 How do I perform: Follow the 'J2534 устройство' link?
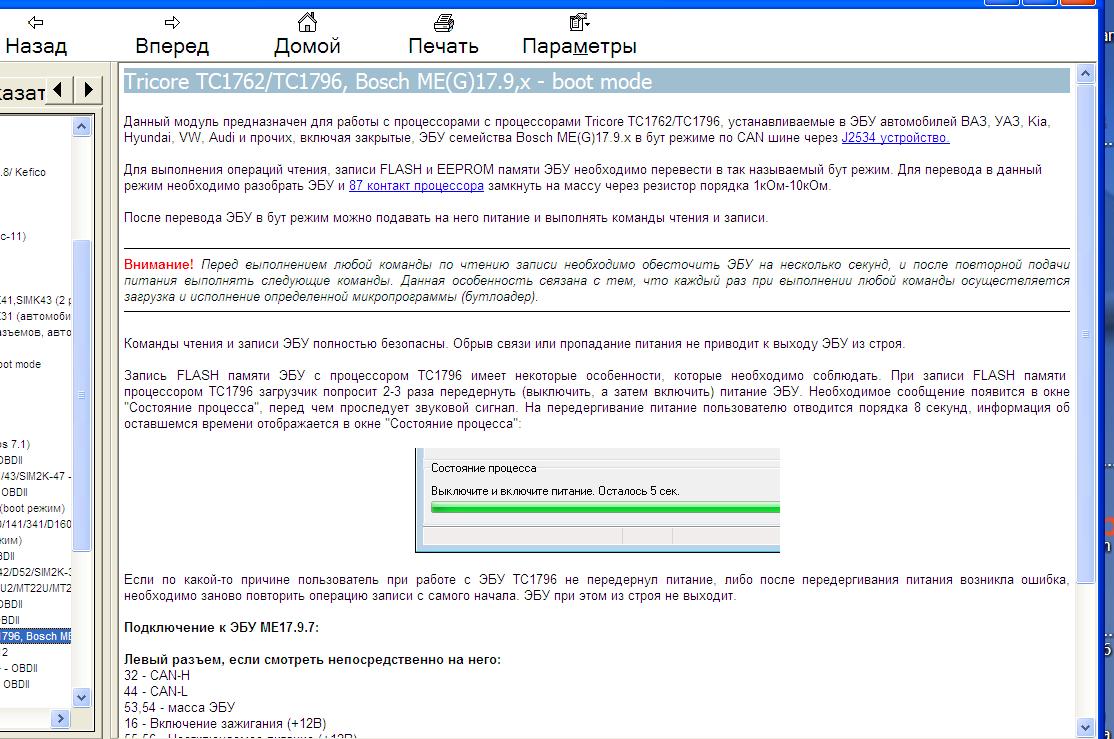[x=895, y=138]
